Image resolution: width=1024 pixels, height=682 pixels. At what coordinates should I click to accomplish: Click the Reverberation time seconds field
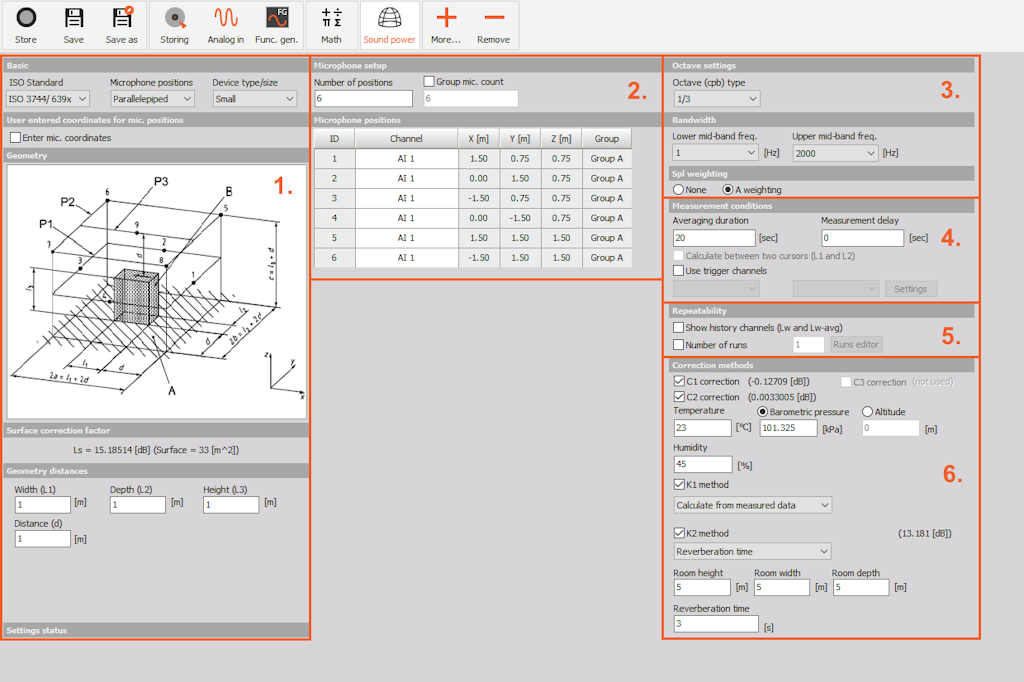716,624
